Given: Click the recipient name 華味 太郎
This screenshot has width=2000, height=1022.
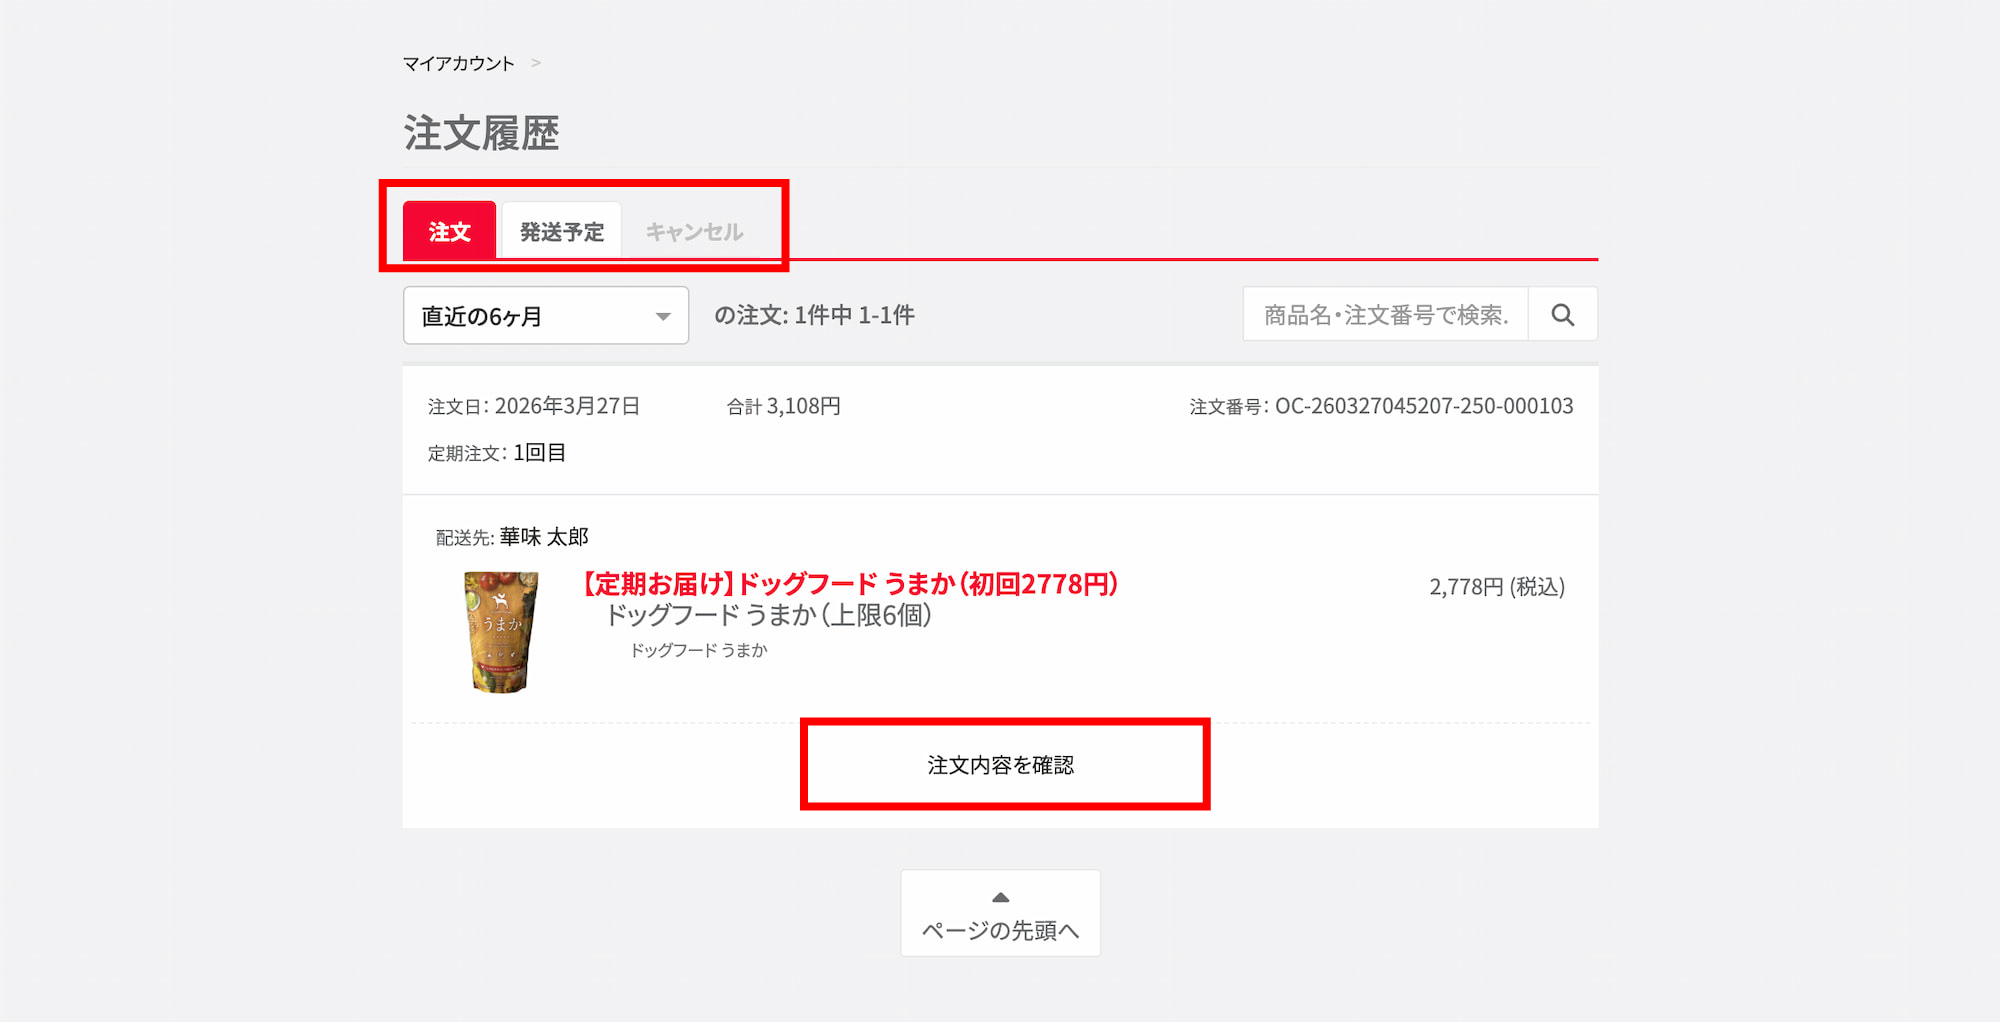Looking at the screenshot, I should click(544, 537).
